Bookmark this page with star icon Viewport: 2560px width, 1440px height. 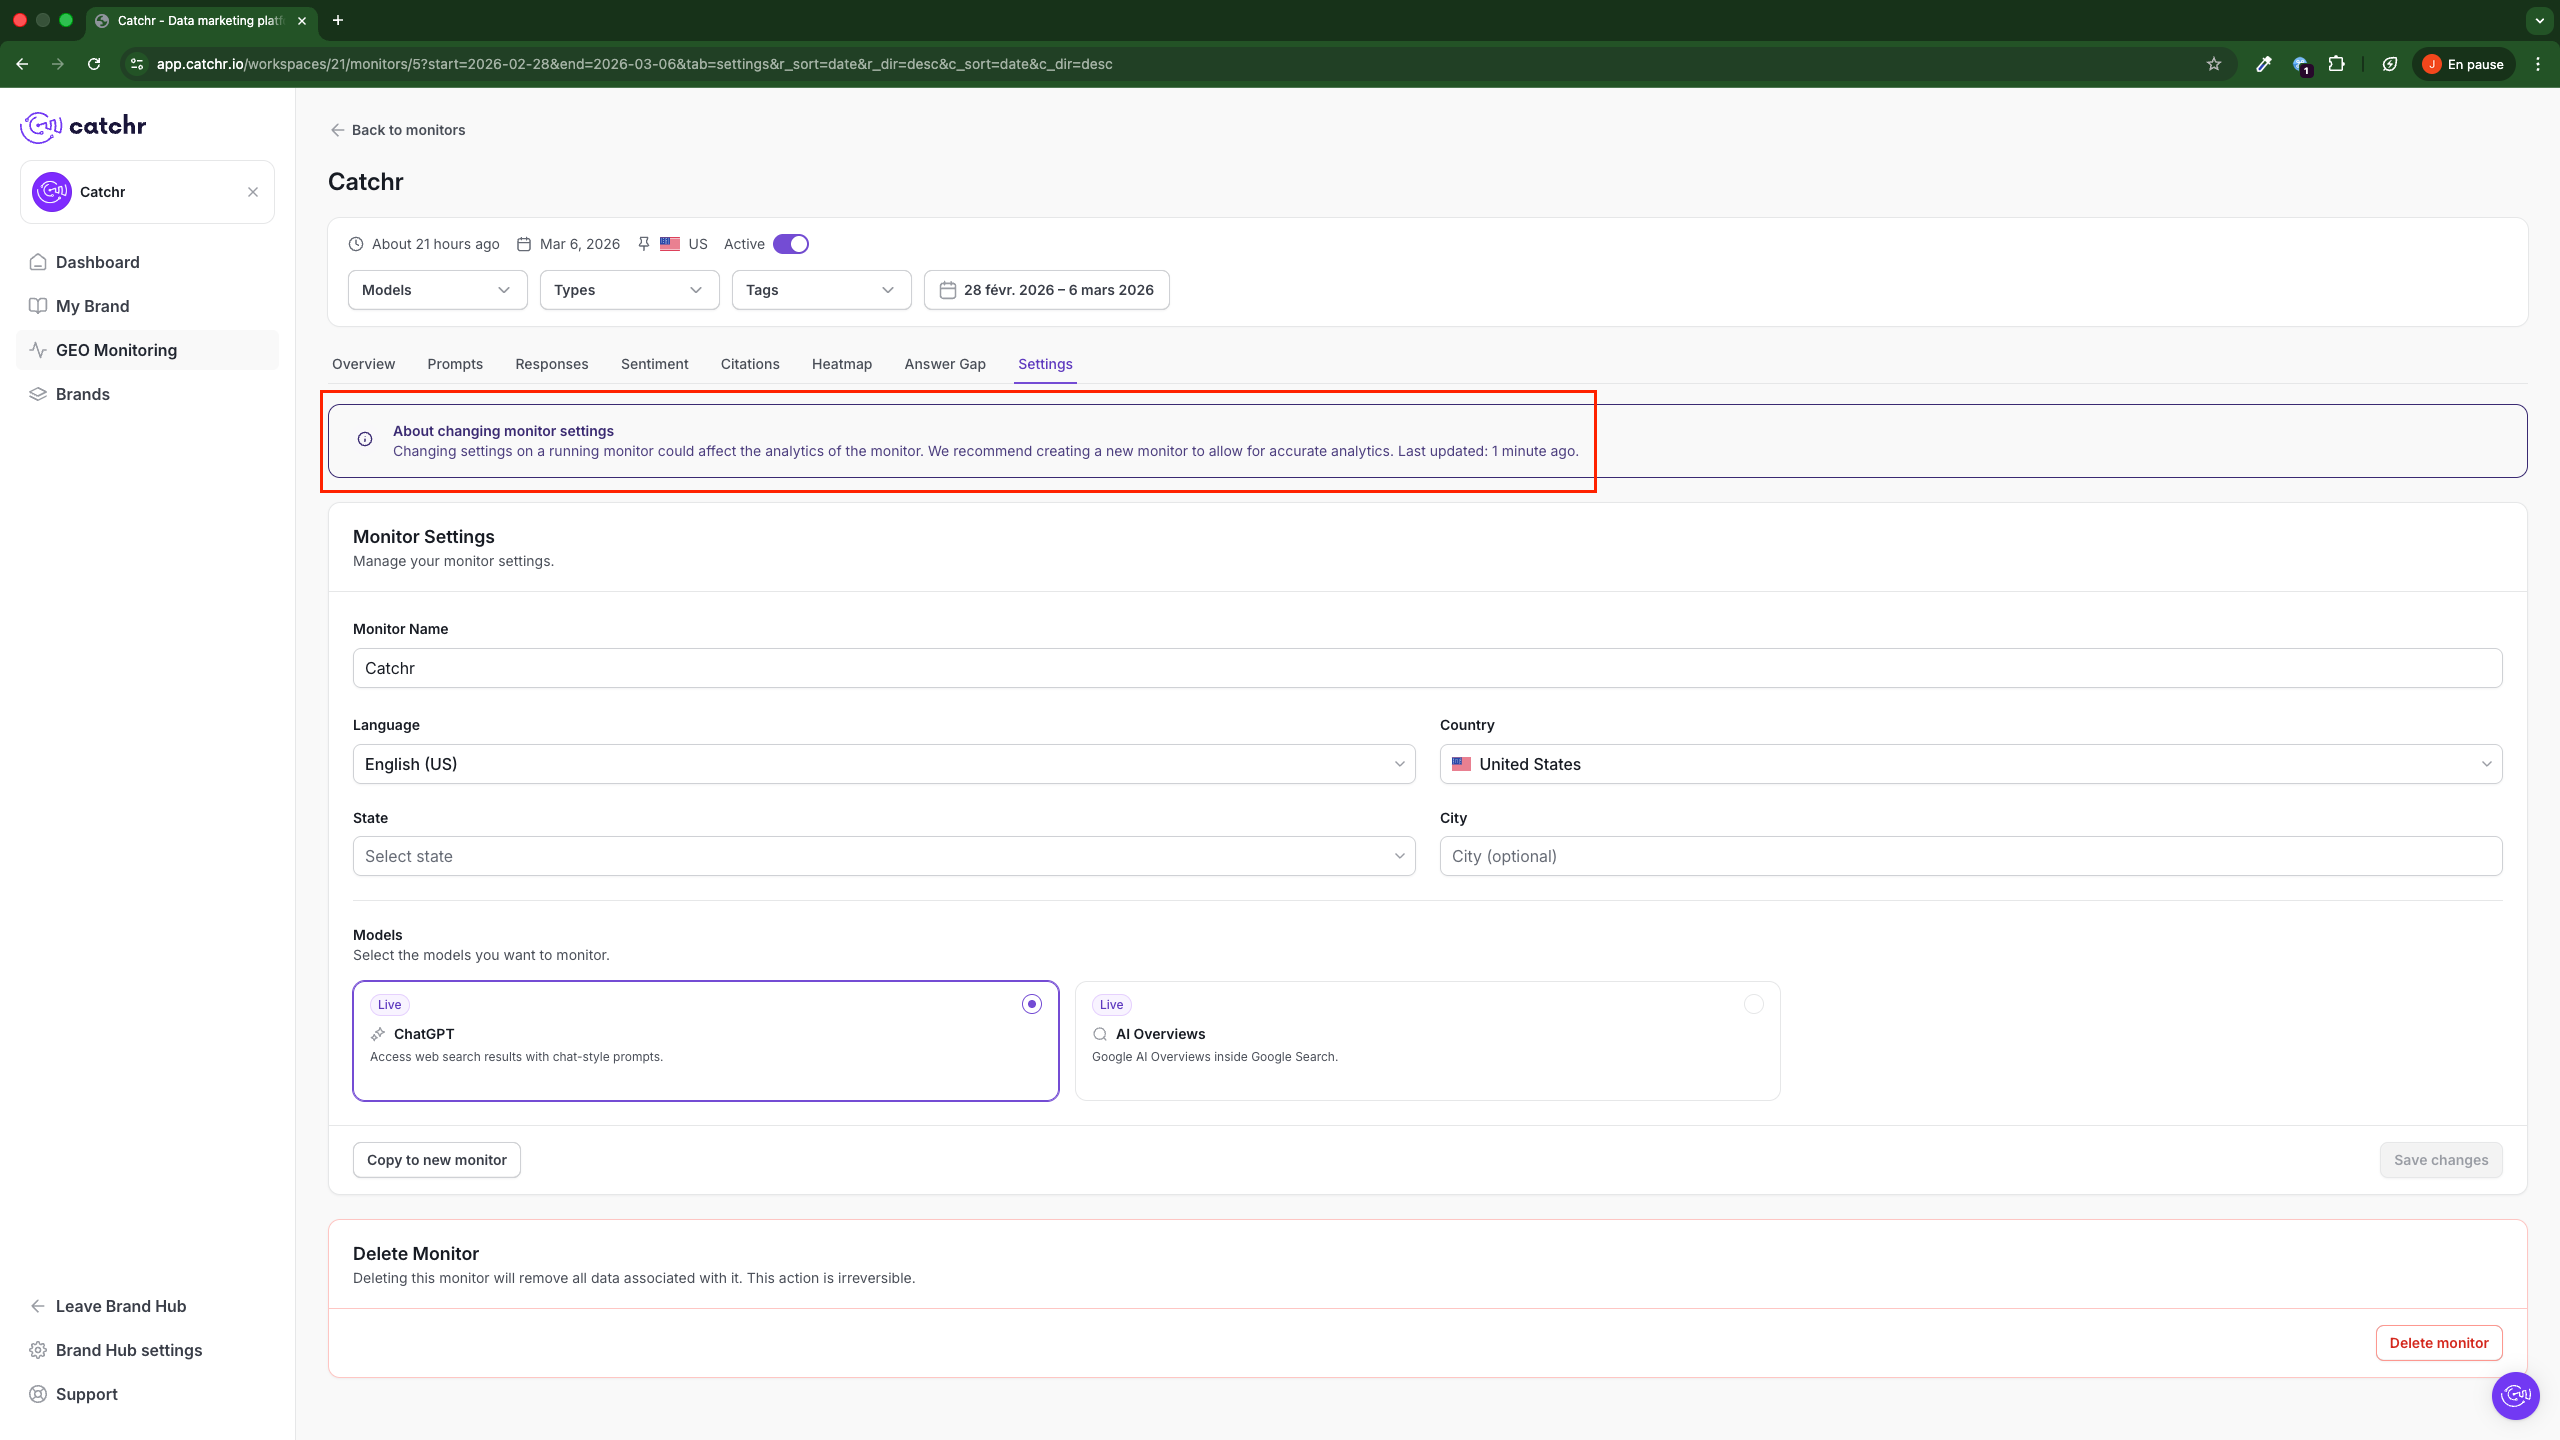pos(2214,64)
